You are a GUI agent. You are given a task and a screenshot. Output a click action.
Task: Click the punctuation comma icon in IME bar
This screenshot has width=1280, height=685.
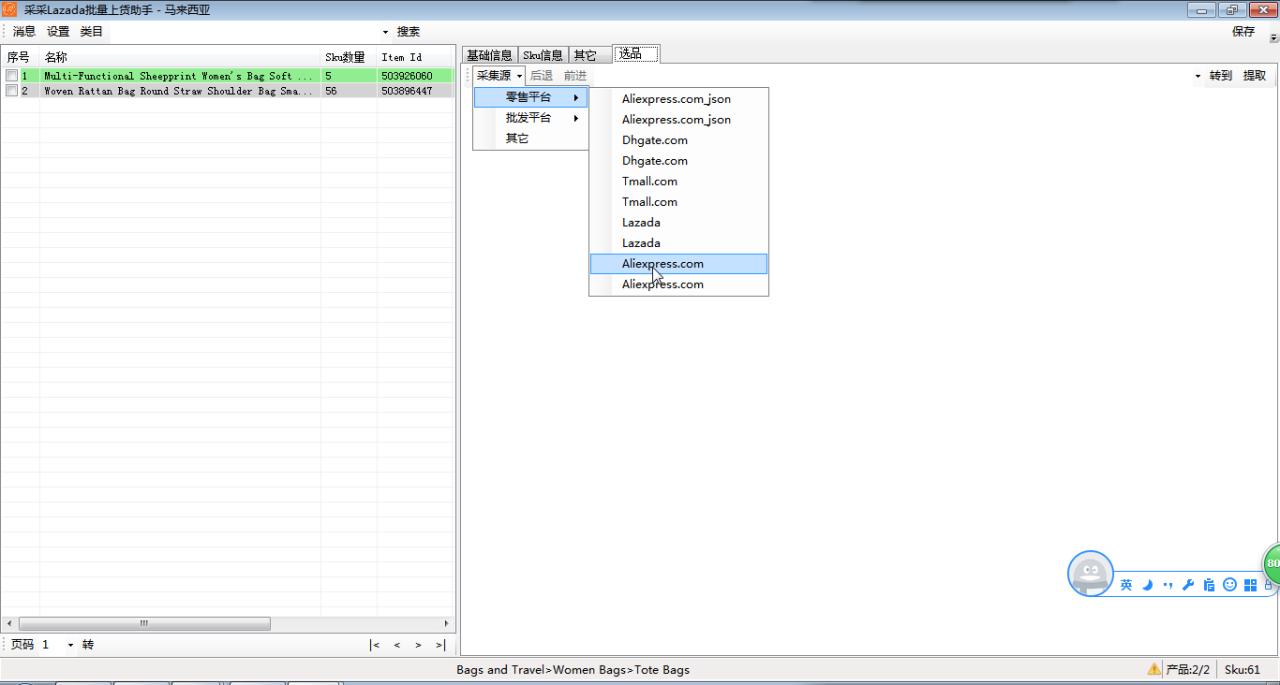click(1168, 585)
